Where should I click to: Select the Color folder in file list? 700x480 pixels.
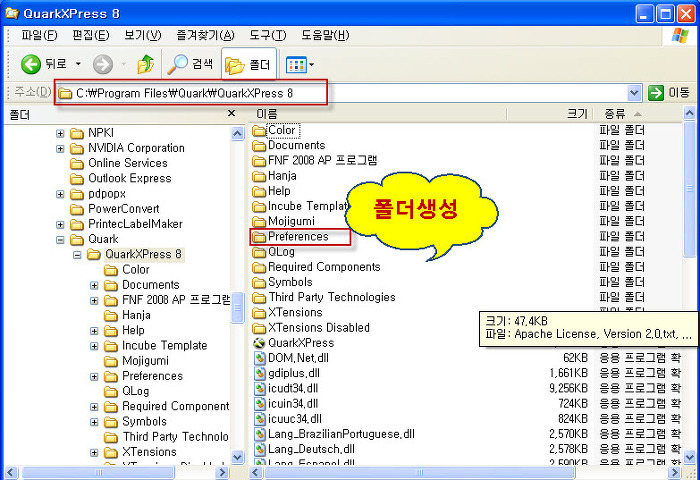click(283, 130)
